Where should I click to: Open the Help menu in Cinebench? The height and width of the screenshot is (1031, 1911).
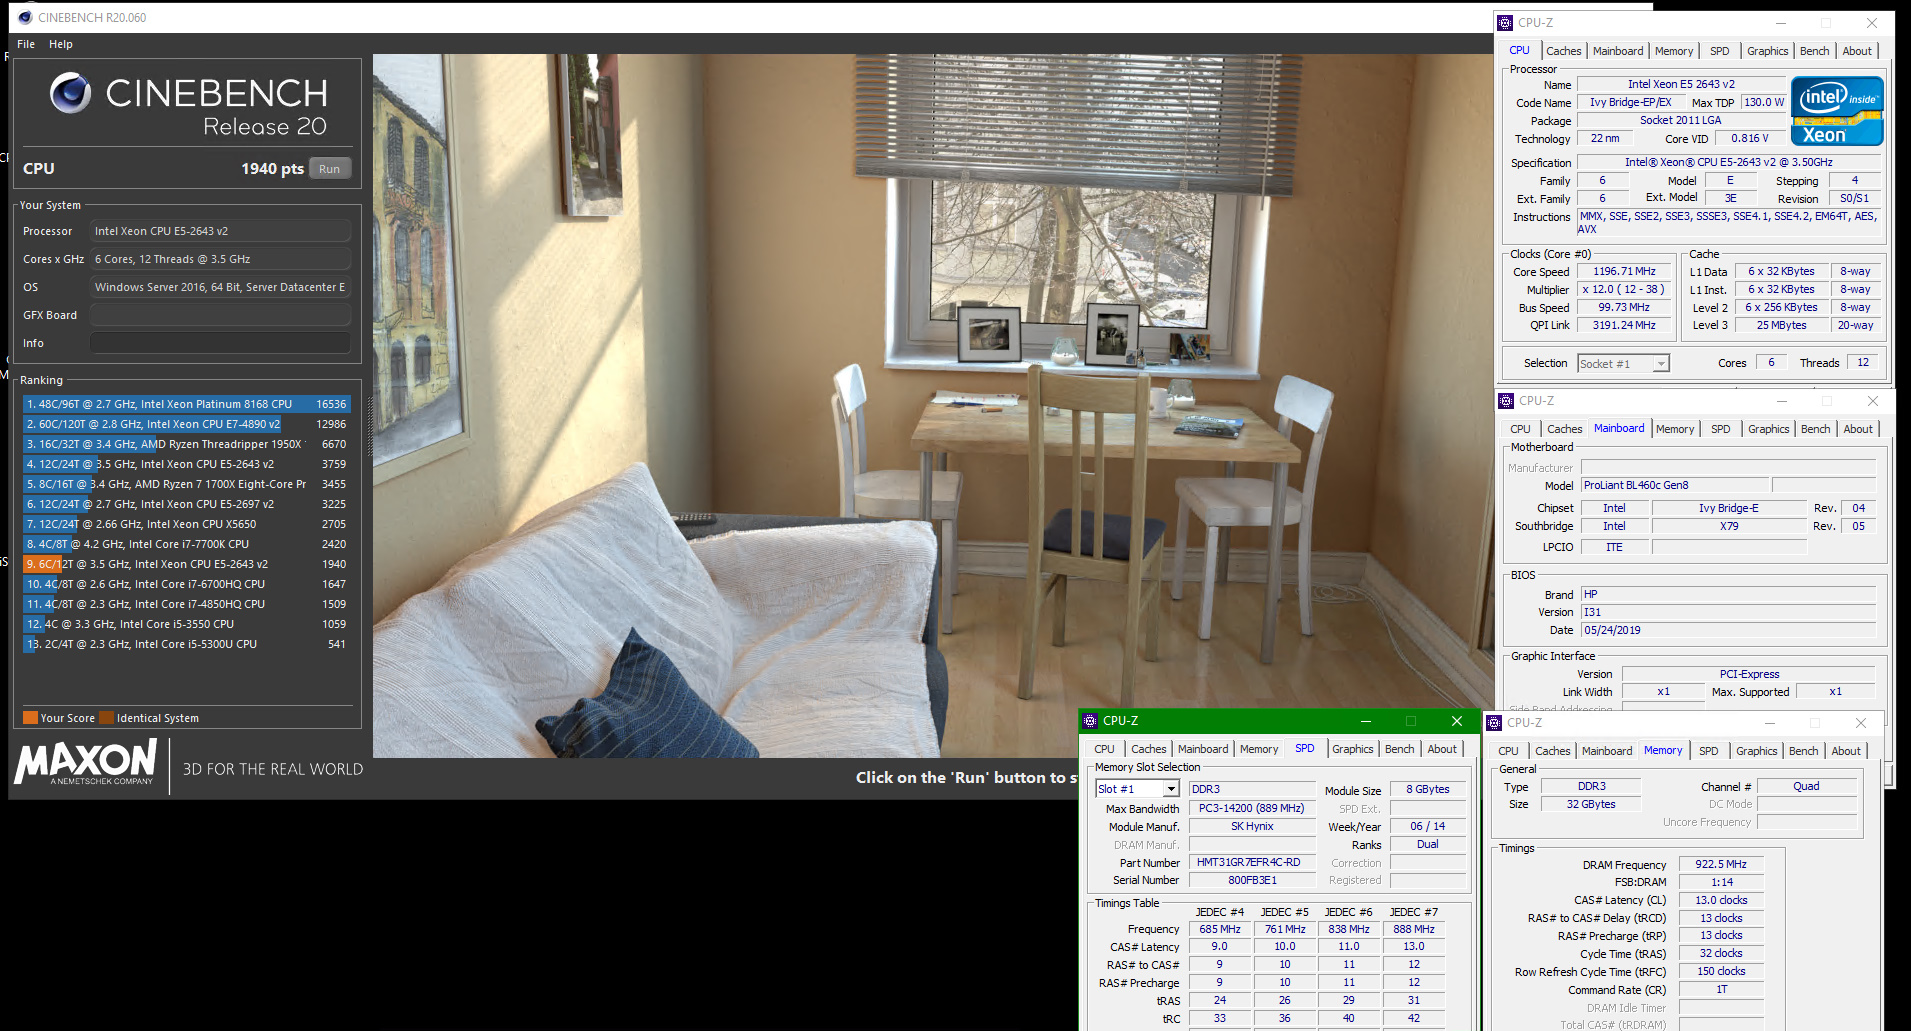pyautogui.click(x=61, y=44)
